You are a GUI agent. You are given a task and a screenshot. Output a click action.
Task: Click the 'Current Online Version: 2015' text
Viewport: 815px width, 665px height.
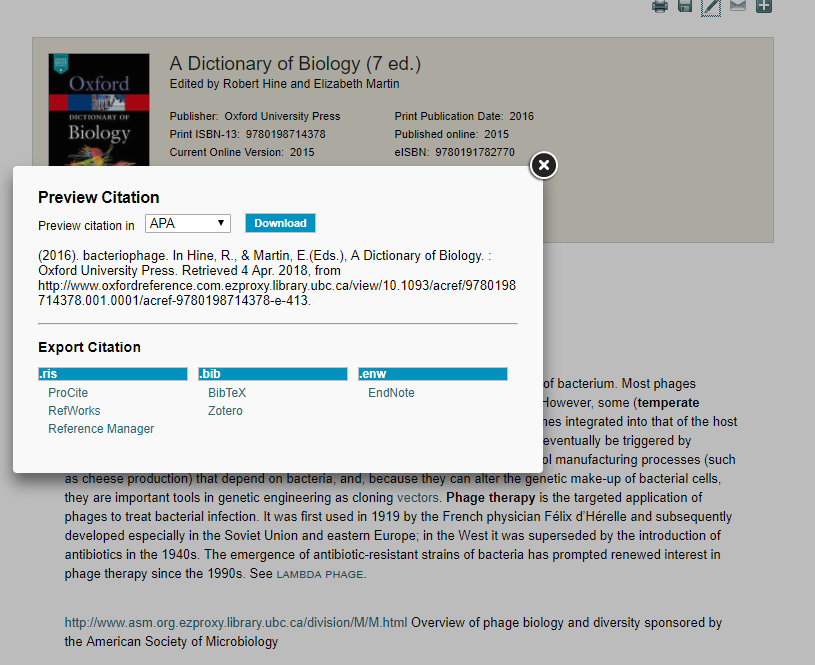[x=242, y=152]
